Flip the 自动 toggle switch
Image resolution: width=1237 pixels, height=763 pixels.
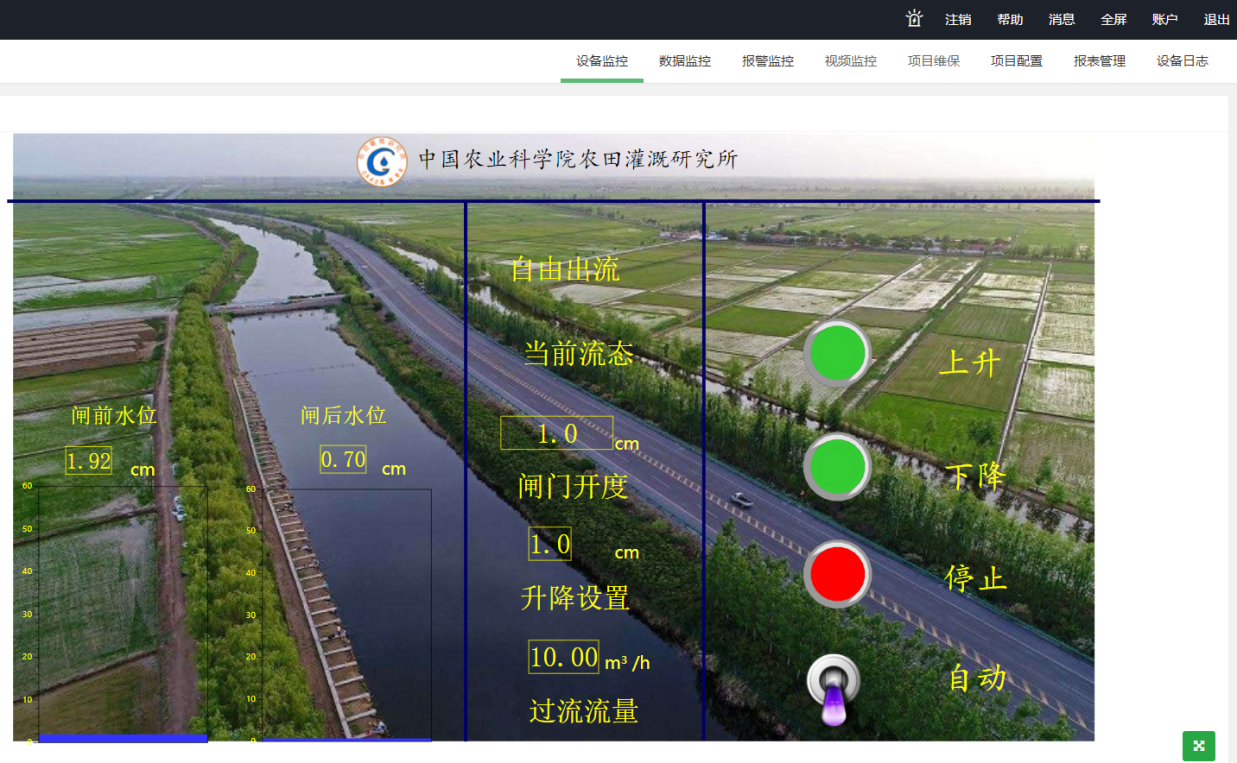click(834, 689)
